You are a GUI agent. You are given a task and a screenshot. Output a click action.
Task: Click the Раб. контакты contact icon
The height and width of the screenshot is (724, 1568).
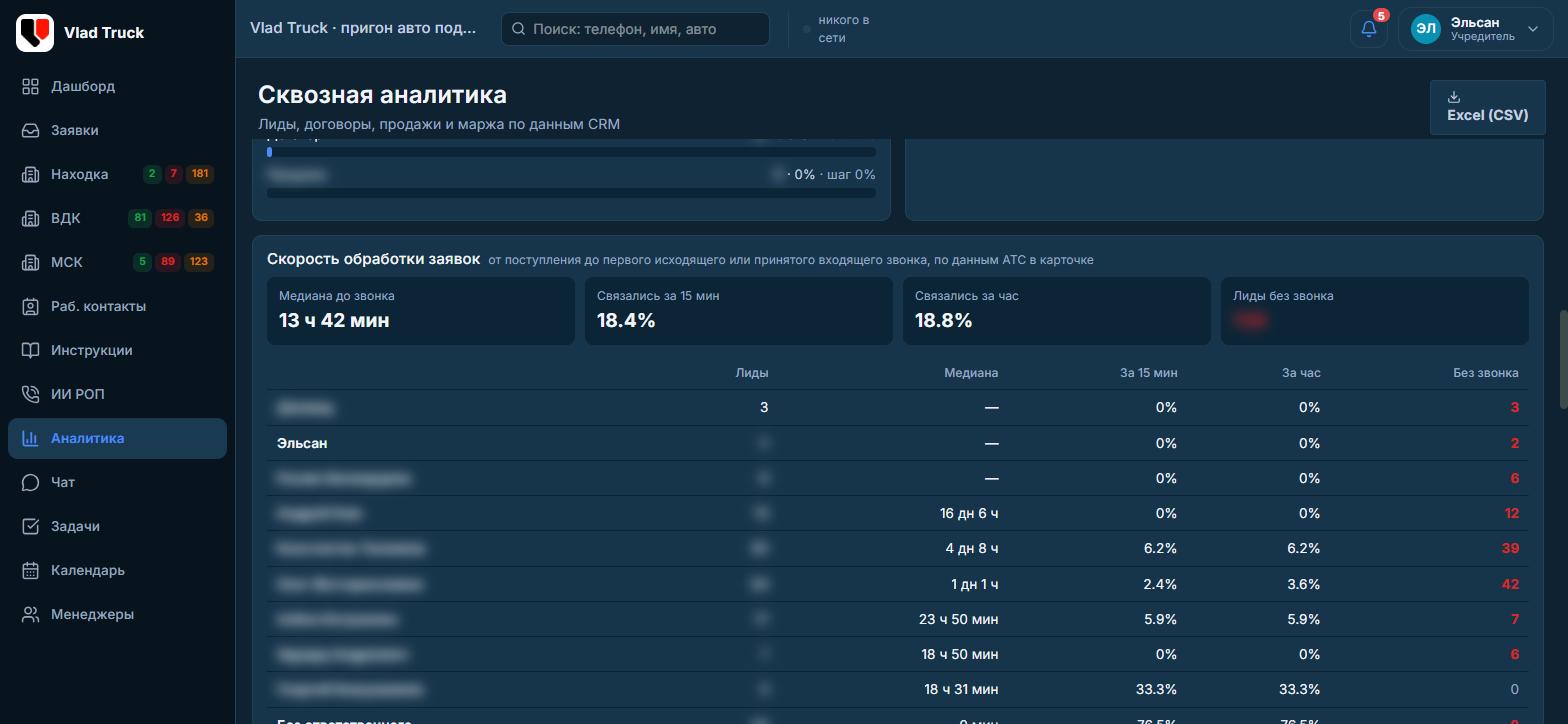coord(31,307)
